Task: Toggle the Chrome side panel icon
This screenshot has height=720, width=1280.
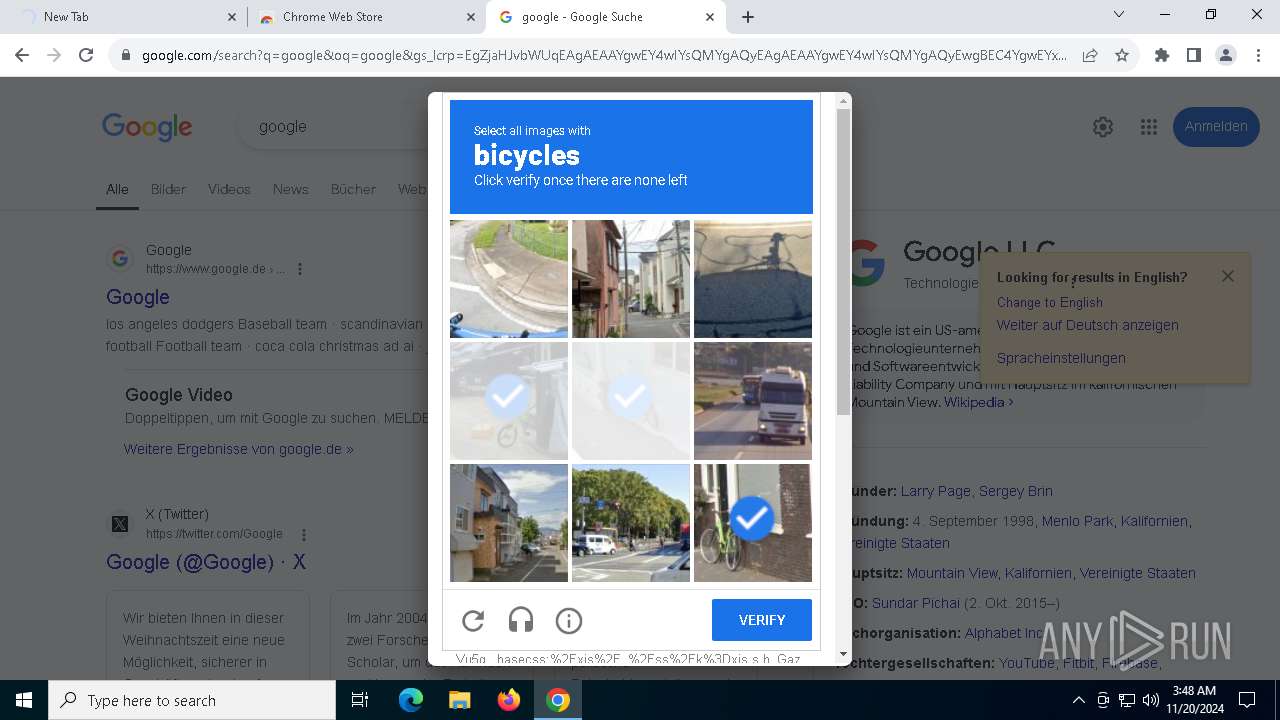Action: coord(1193,56)
